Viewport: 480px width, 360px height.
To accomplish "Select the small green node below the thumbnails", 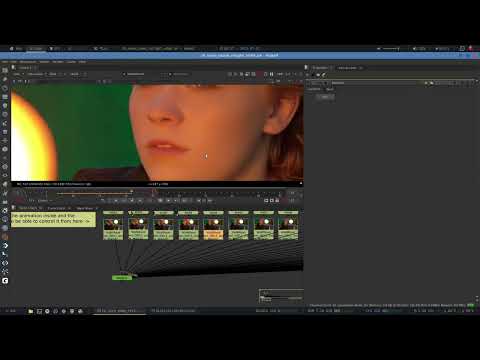I will [122, 278].
